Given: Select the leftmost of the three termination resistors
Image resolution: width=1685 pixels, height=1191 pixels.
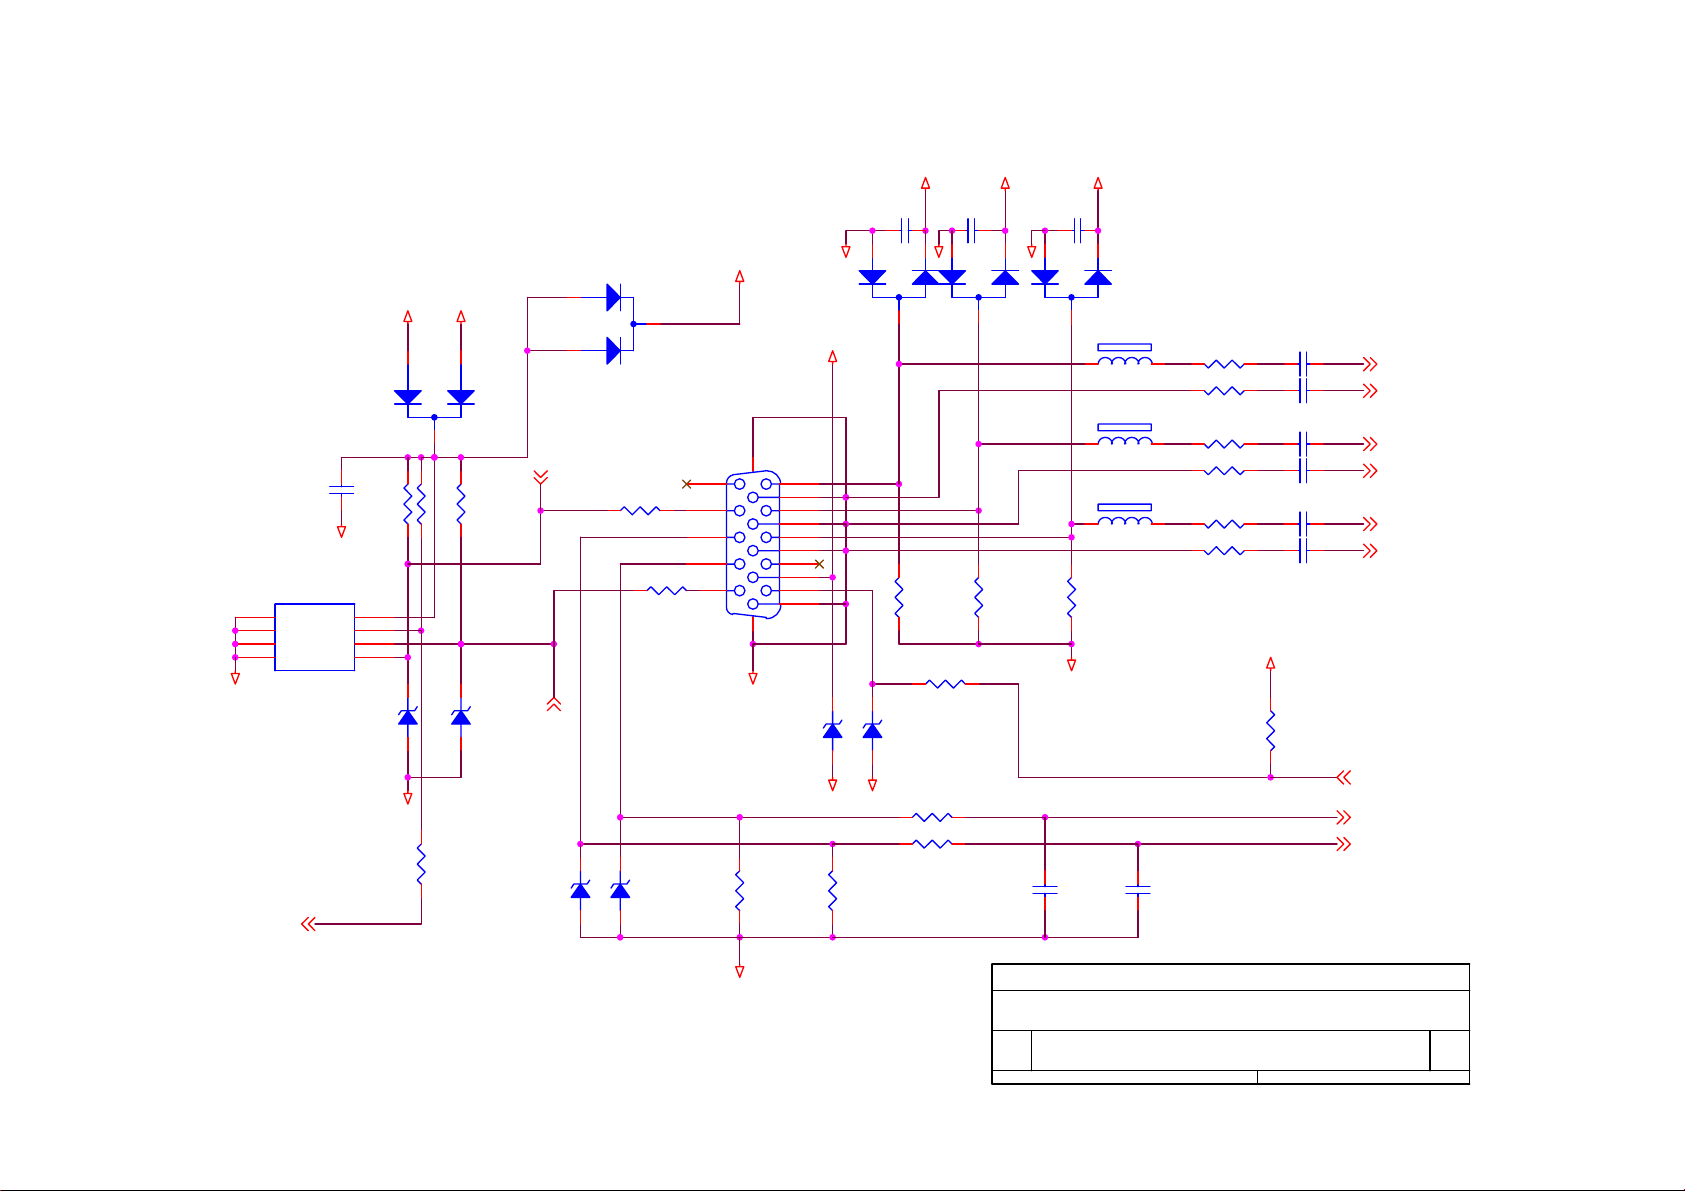Looking at the screenshot, I should [899, 598].
